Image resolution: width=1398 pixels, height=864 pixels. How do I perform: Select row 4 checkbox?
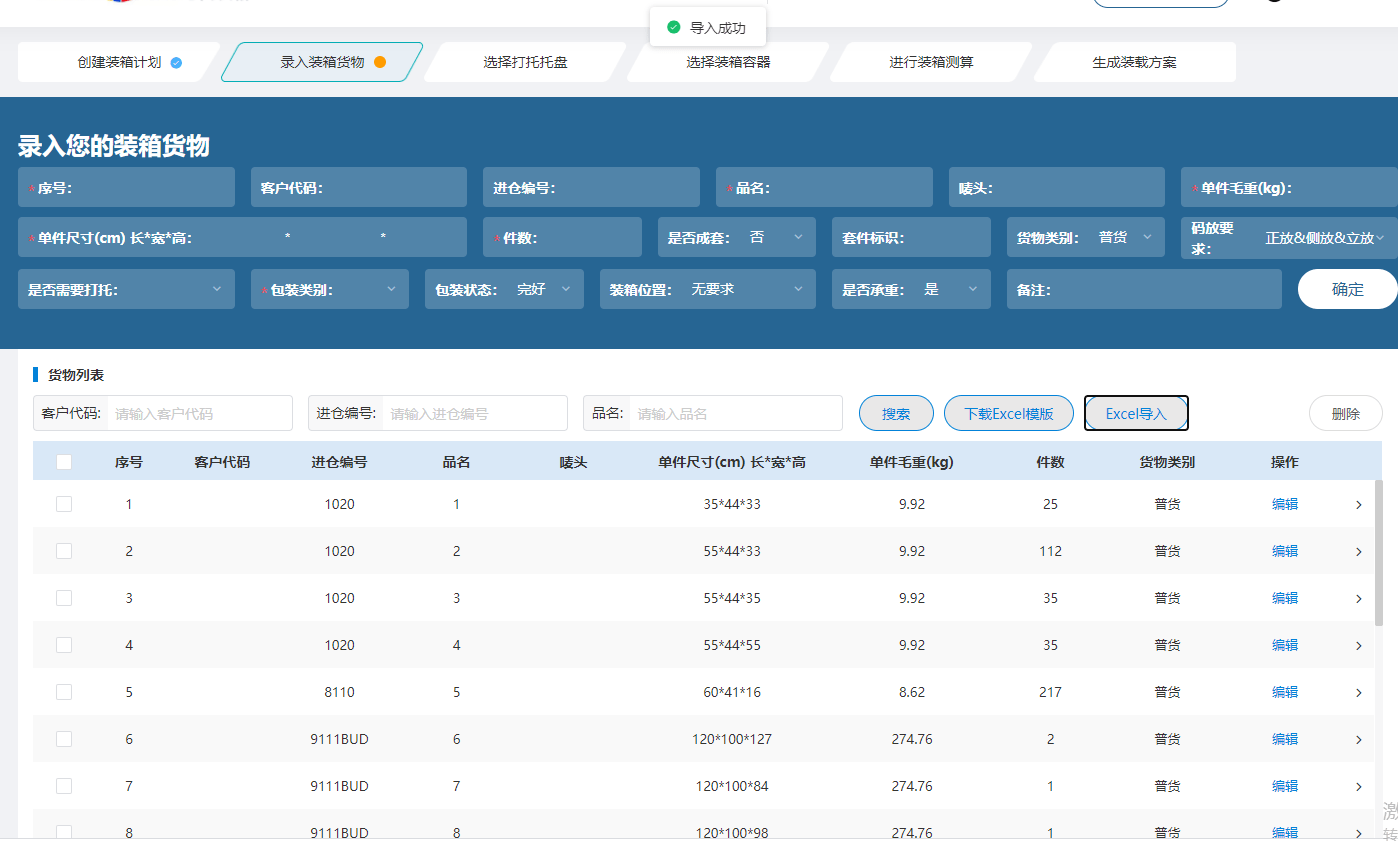[64, 645]
